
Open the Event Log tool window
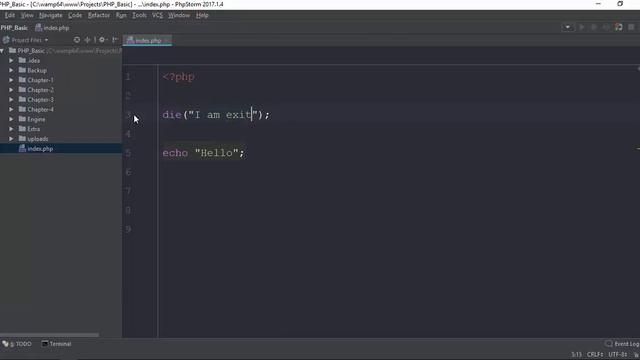click(x=622, y=344)
